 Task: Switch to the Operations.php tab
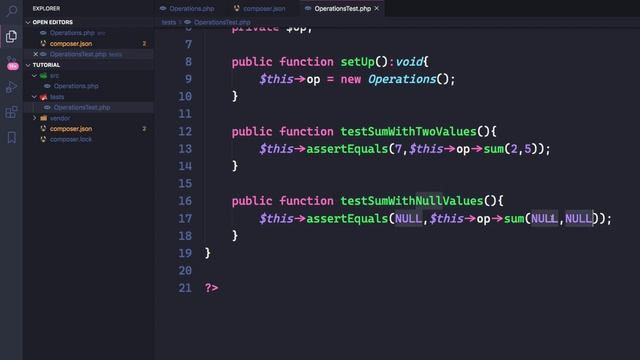(x=187, y=8)
